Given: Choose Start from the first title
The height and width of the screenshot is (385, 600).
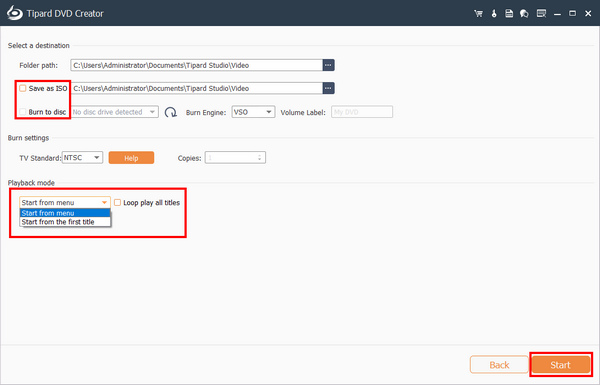Looking at the screenshot, I should pyautogui.click(x=65, y=222).
